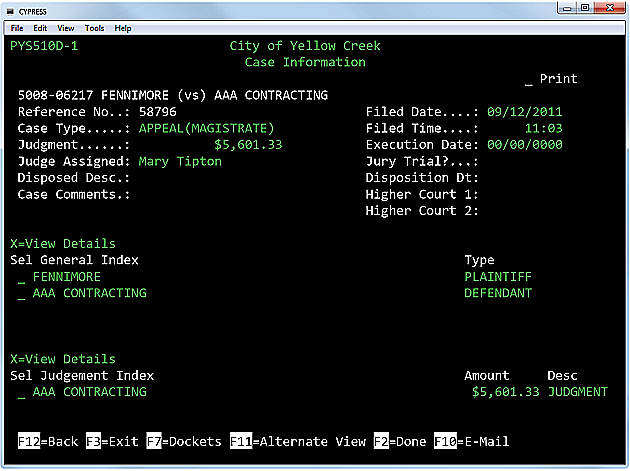Click the Disposition Dt label
Image resolution: width=630 pixels, height=471 pixels.
[422, 178]
